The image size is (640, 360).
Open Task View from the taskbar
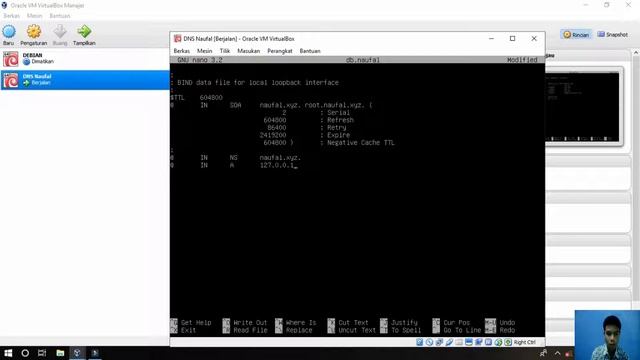[42, 353]
